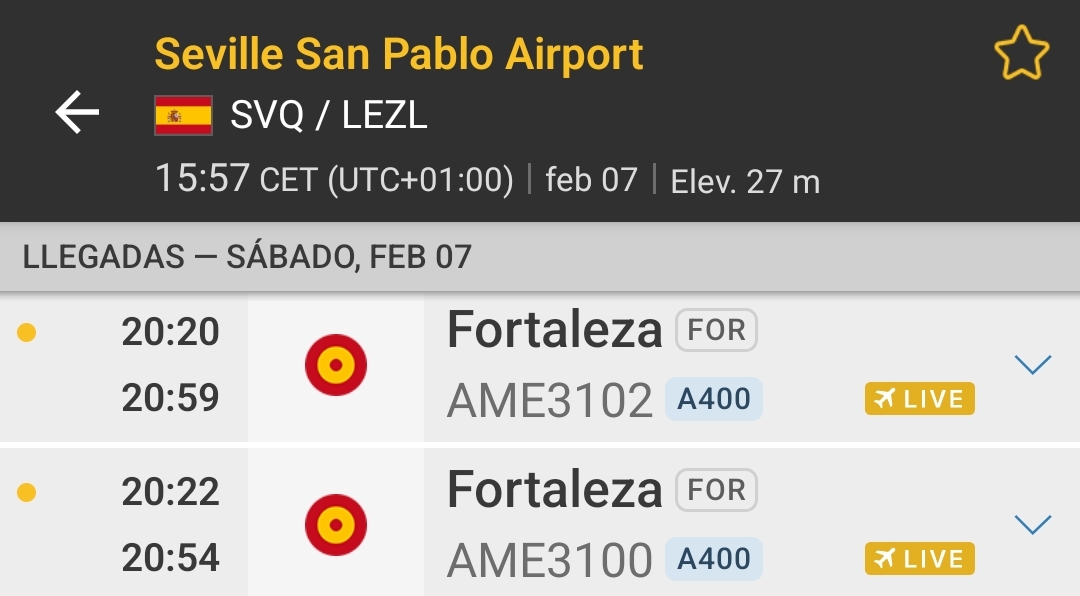Tap the roundel logo for flight AME3102

point(336,365)
